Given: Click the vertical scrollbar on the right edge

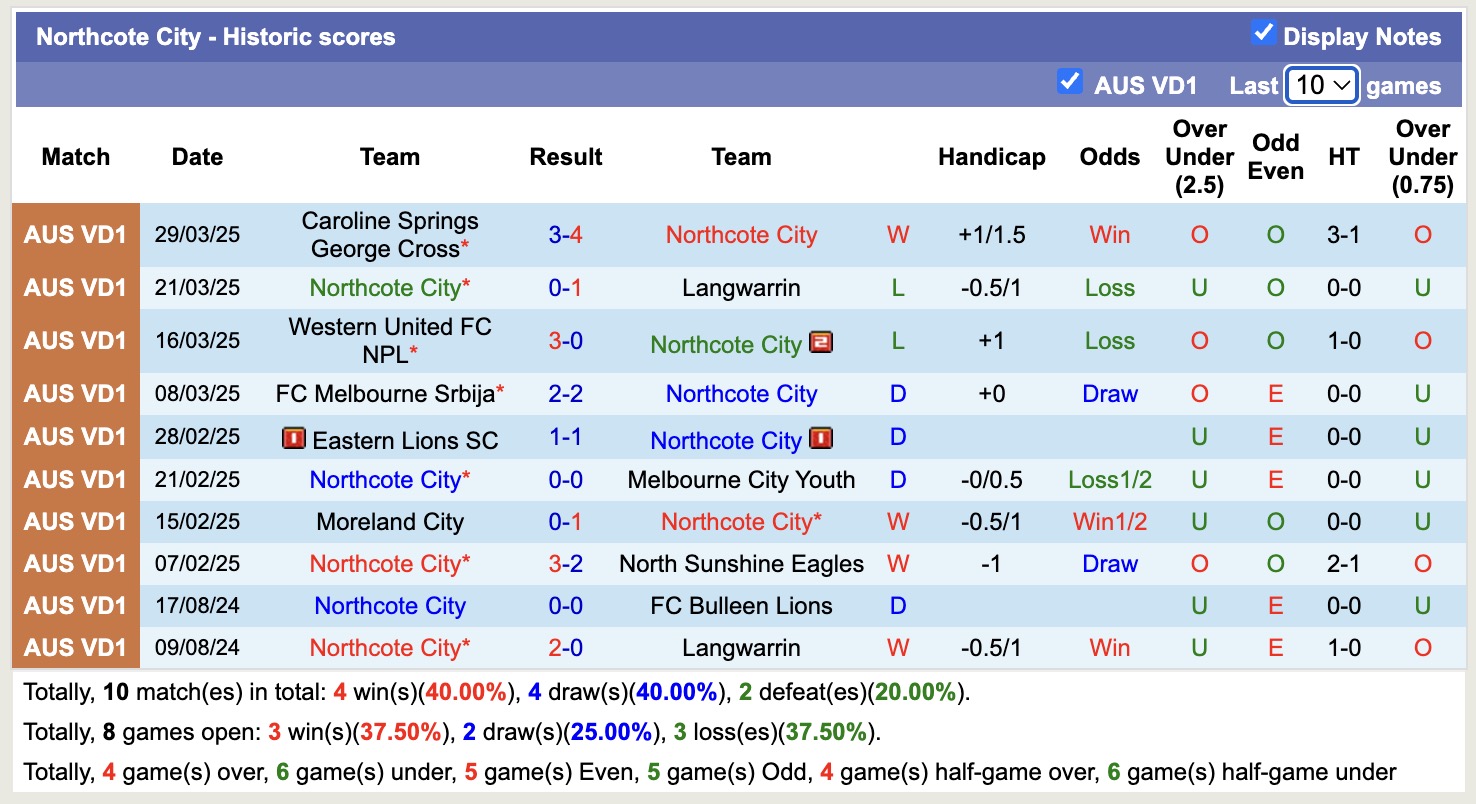Looking at the screenshot, I should pos(1470,400).
